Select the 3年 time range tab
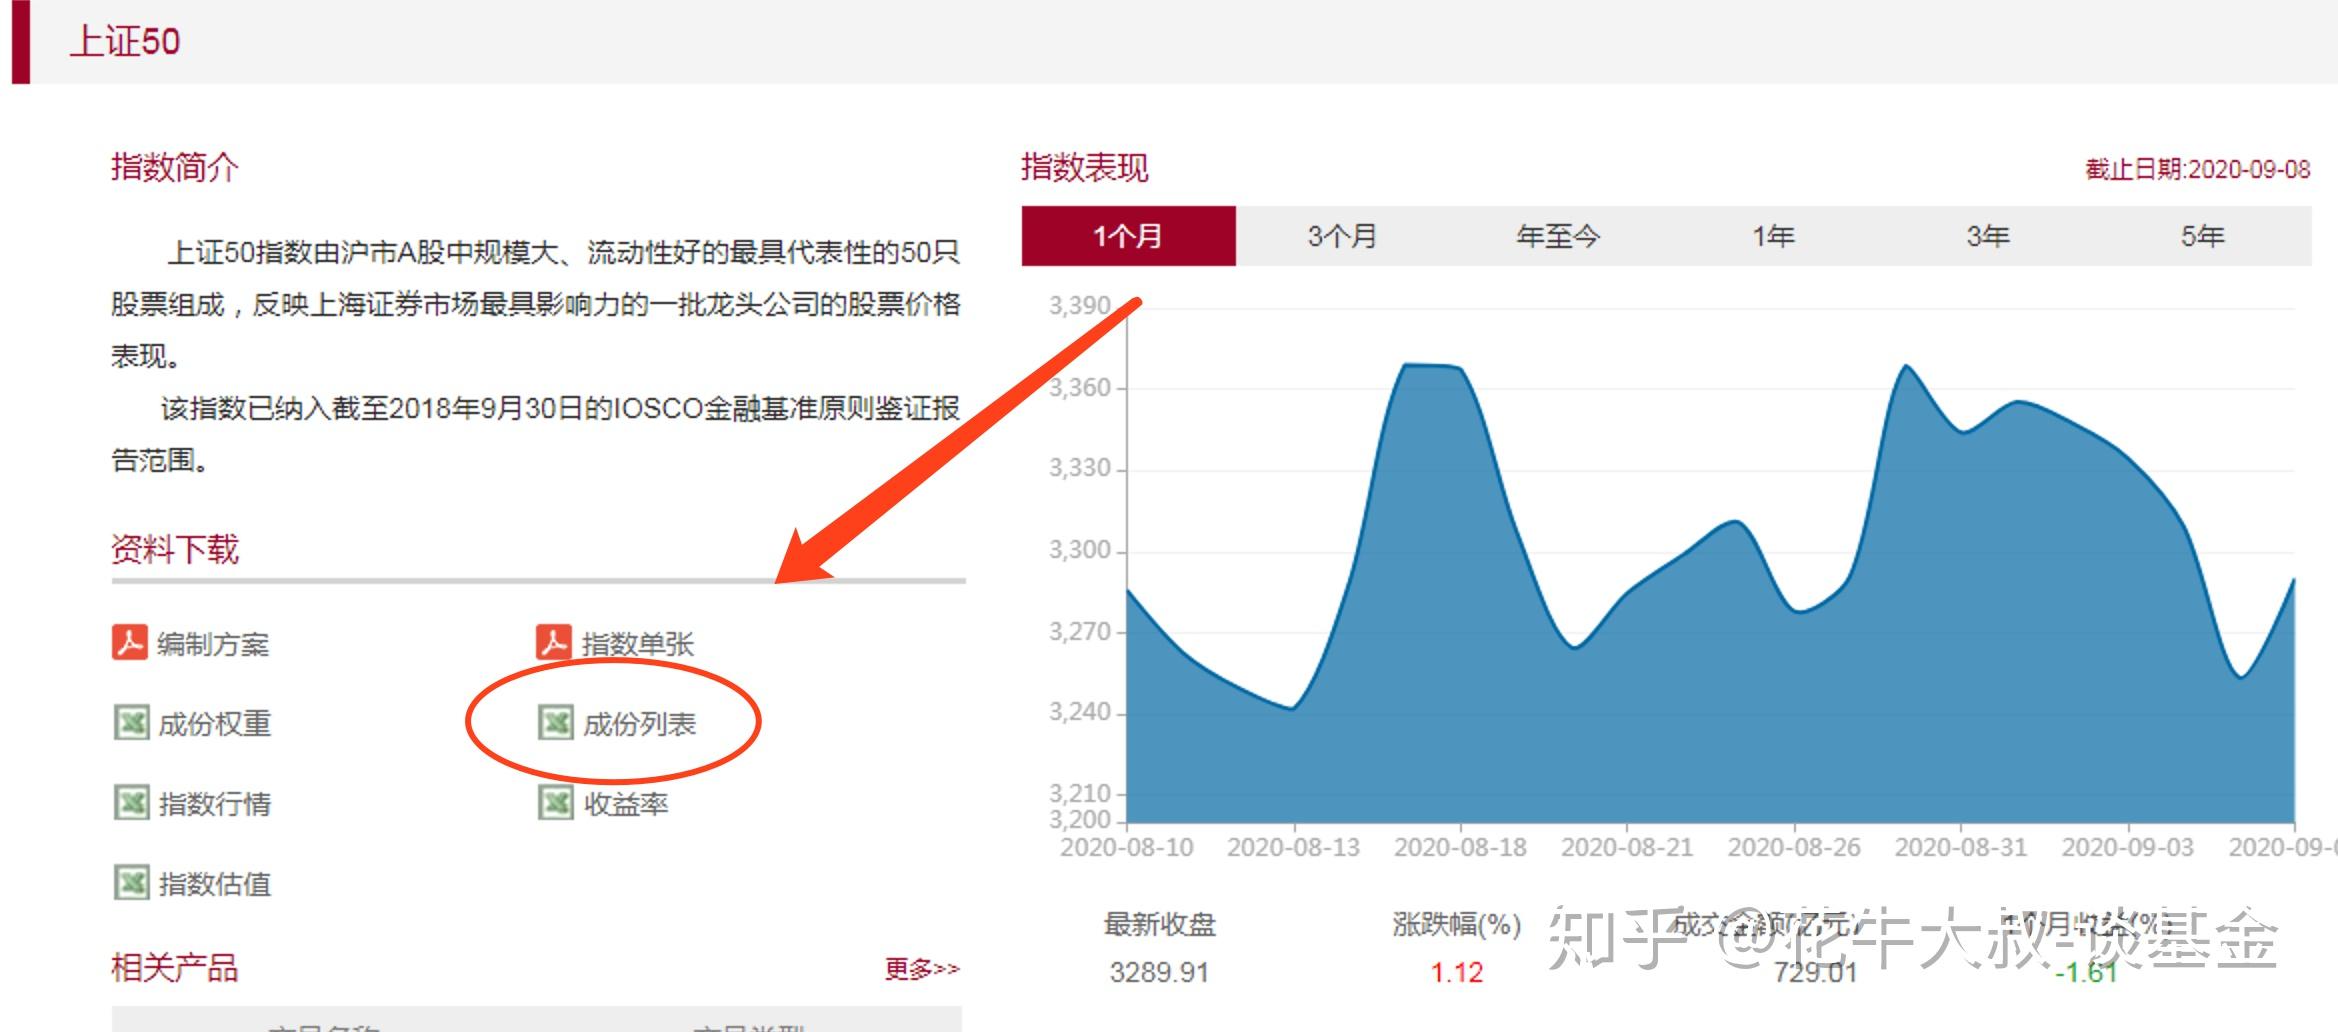The height and width of the screenshot is (1032, 2338). (x=1988, y=236)
